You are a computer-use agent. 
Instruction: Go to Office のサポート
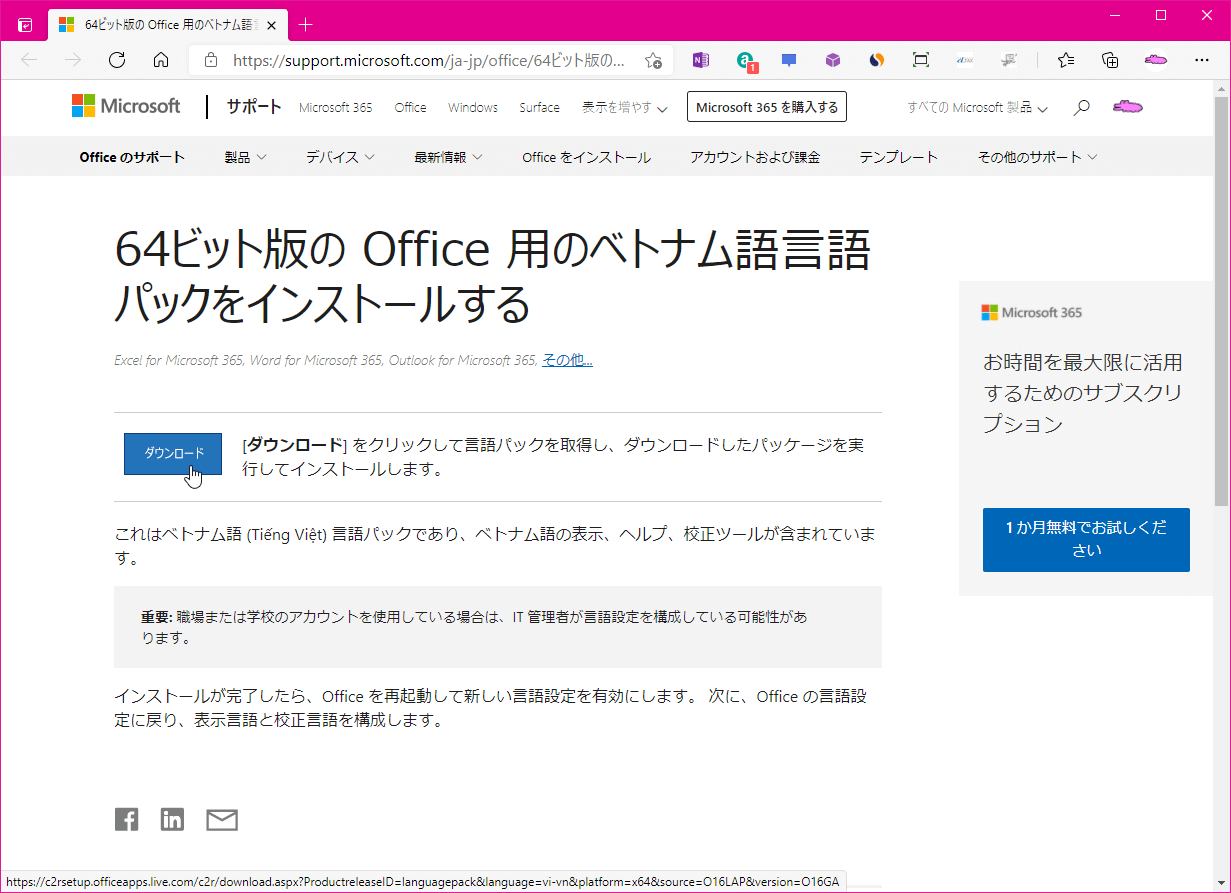(x=132, y=157)
